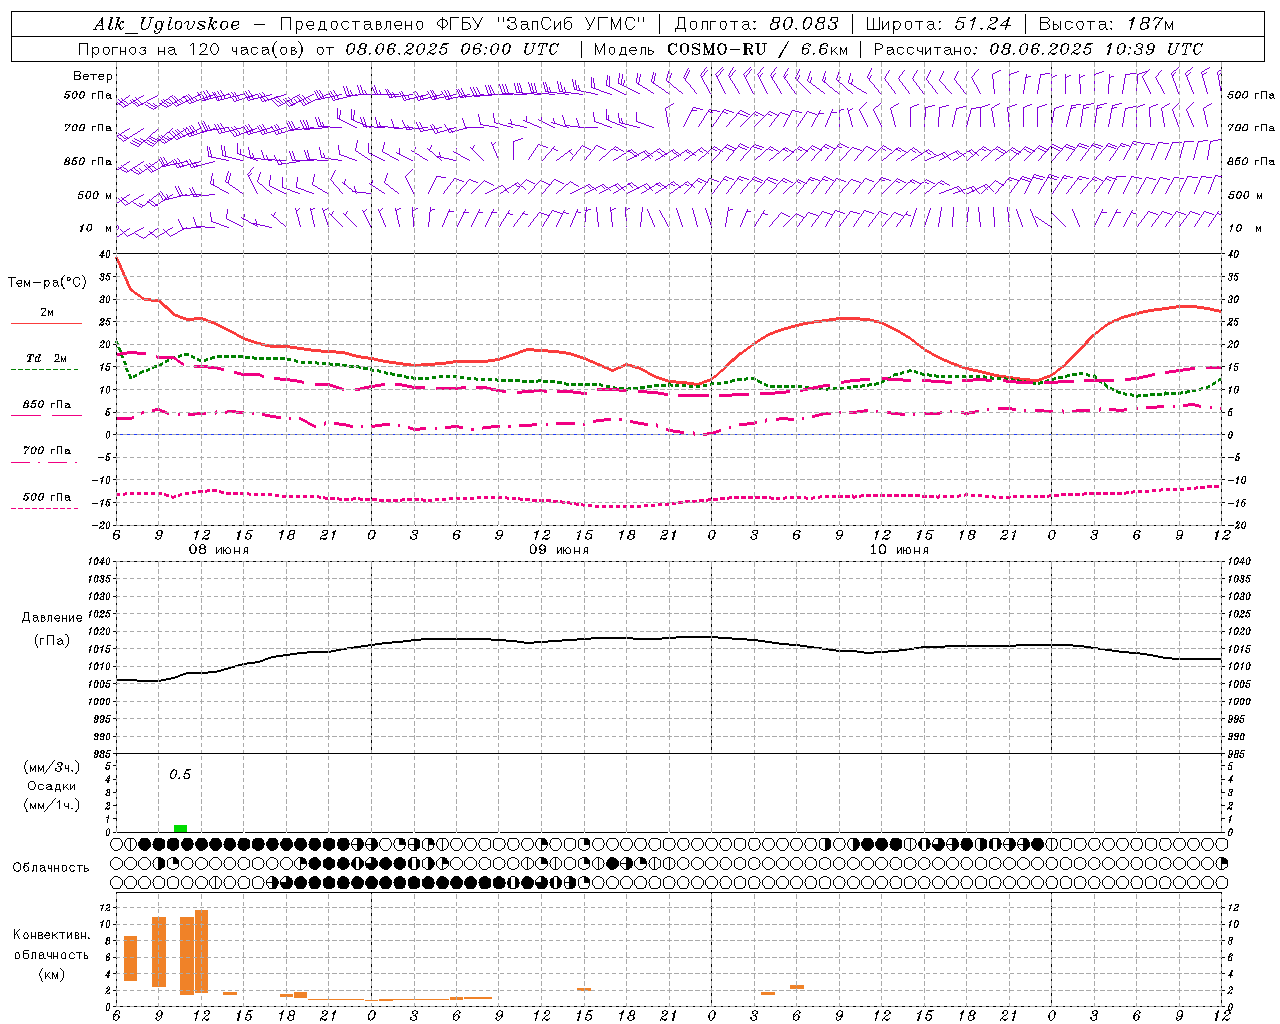Click the Тем-ра(°C) axis title

pos(47,283)
